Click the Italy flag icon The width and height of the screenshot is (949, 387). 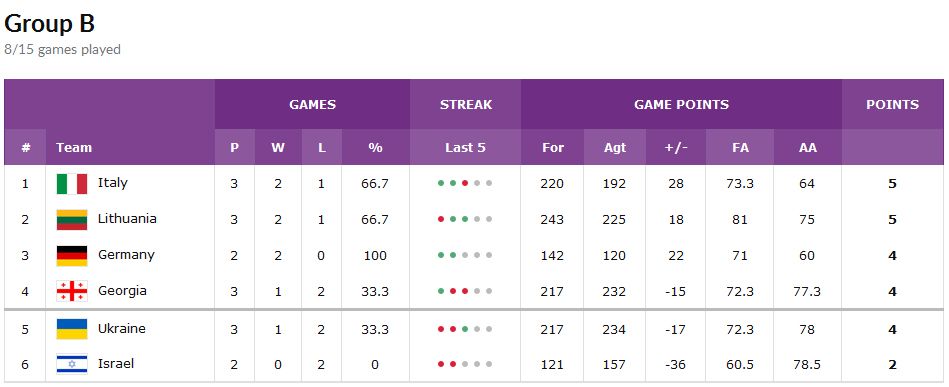click(x=72, y=184)
